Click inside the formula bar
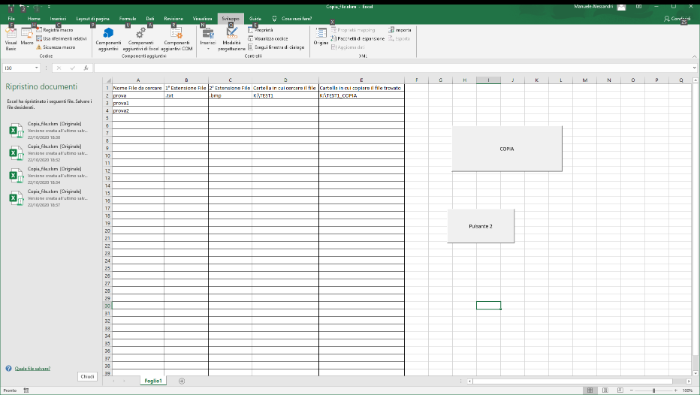 click(393, 68)
